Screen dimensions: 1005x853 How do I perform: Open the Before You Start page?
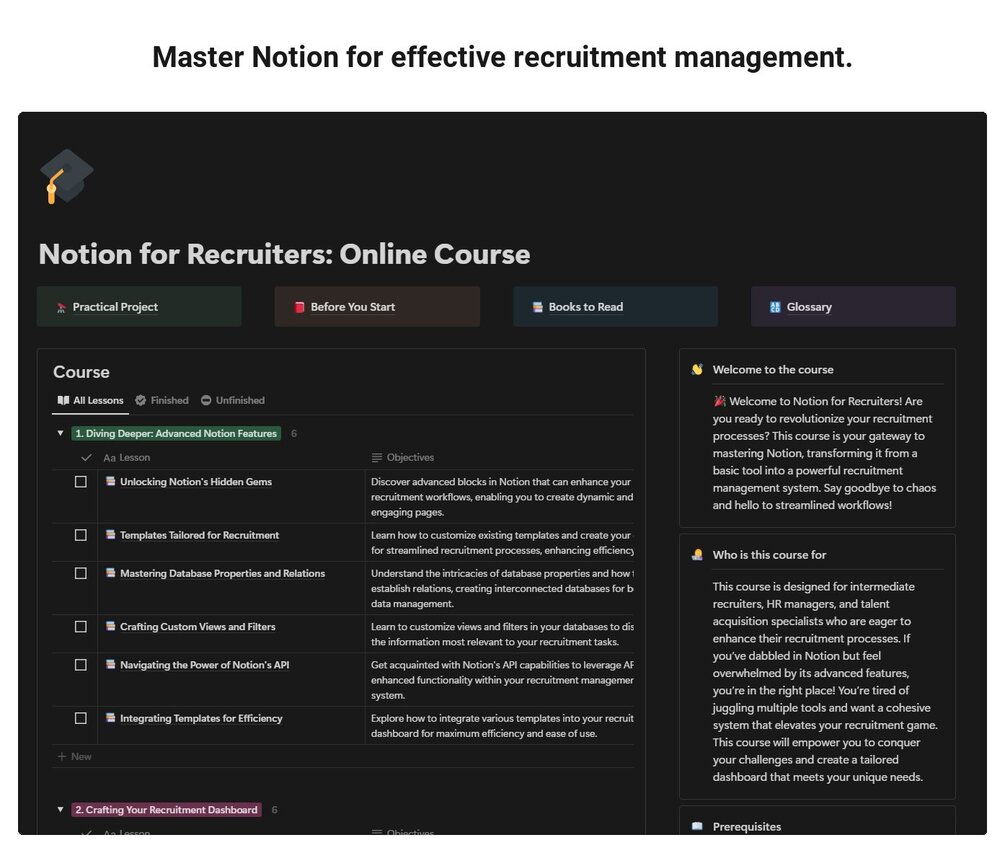(377, 307)
